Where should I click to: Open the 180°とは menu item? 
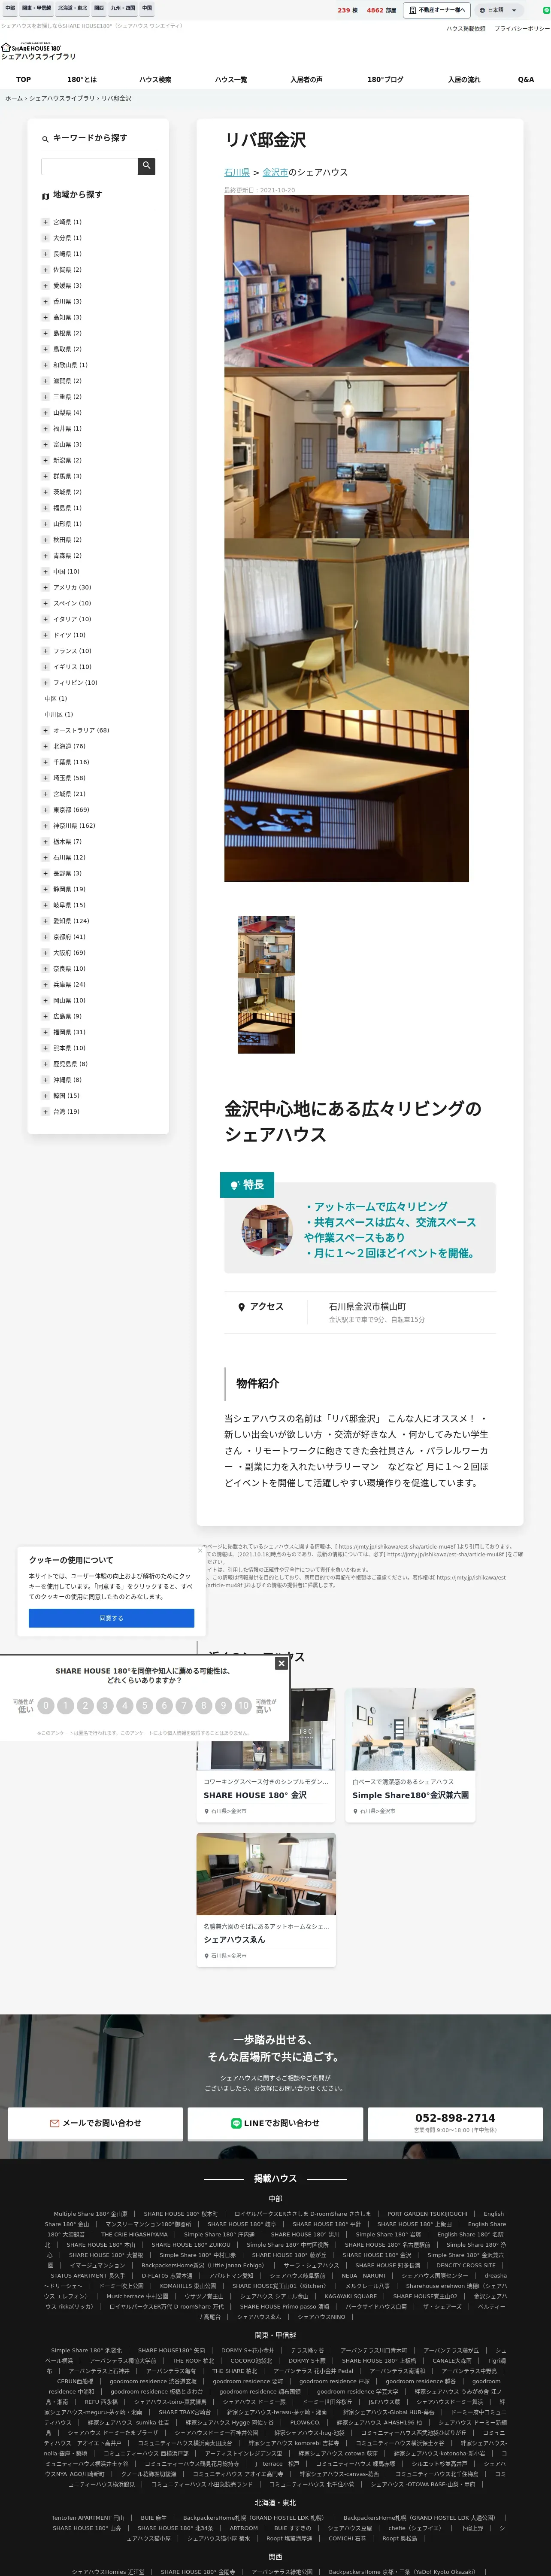pos(82,79)
